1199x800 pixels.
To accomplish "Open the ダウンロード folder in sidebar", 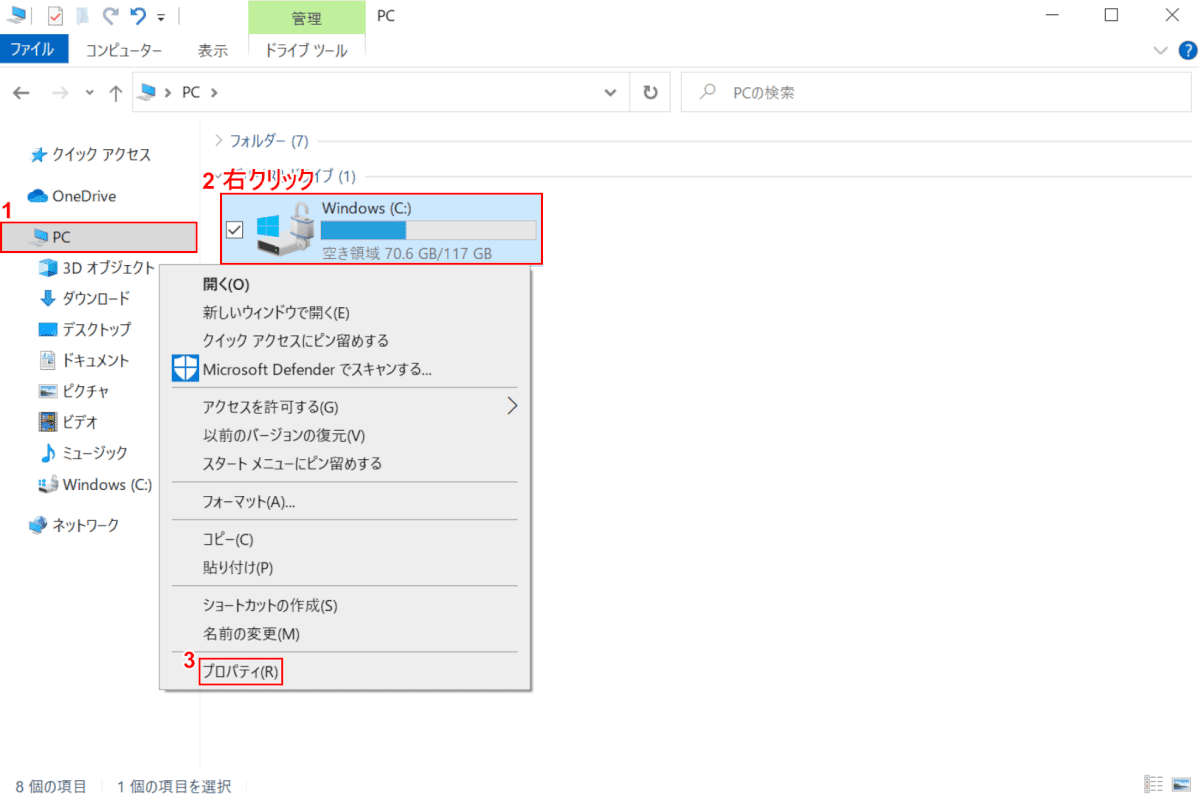I will [x=84, y=298].
